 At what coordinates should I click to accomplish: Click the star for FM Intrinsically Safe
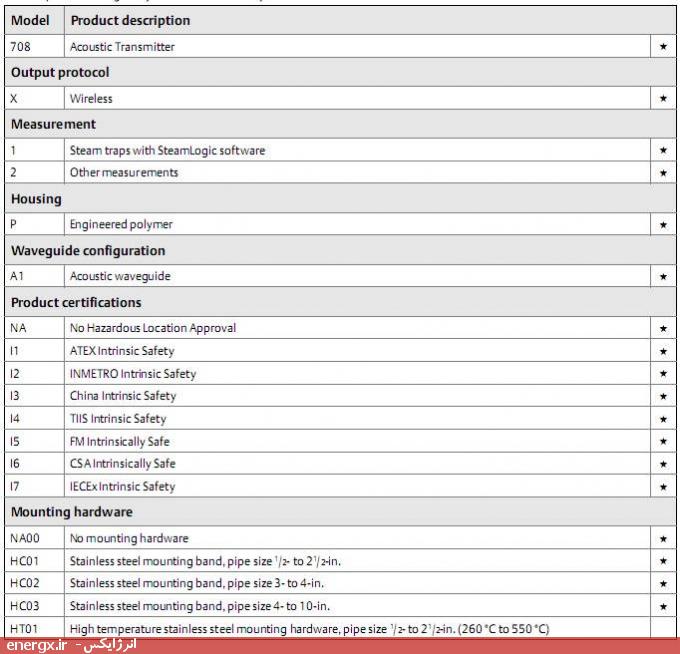tap(663, 441)
